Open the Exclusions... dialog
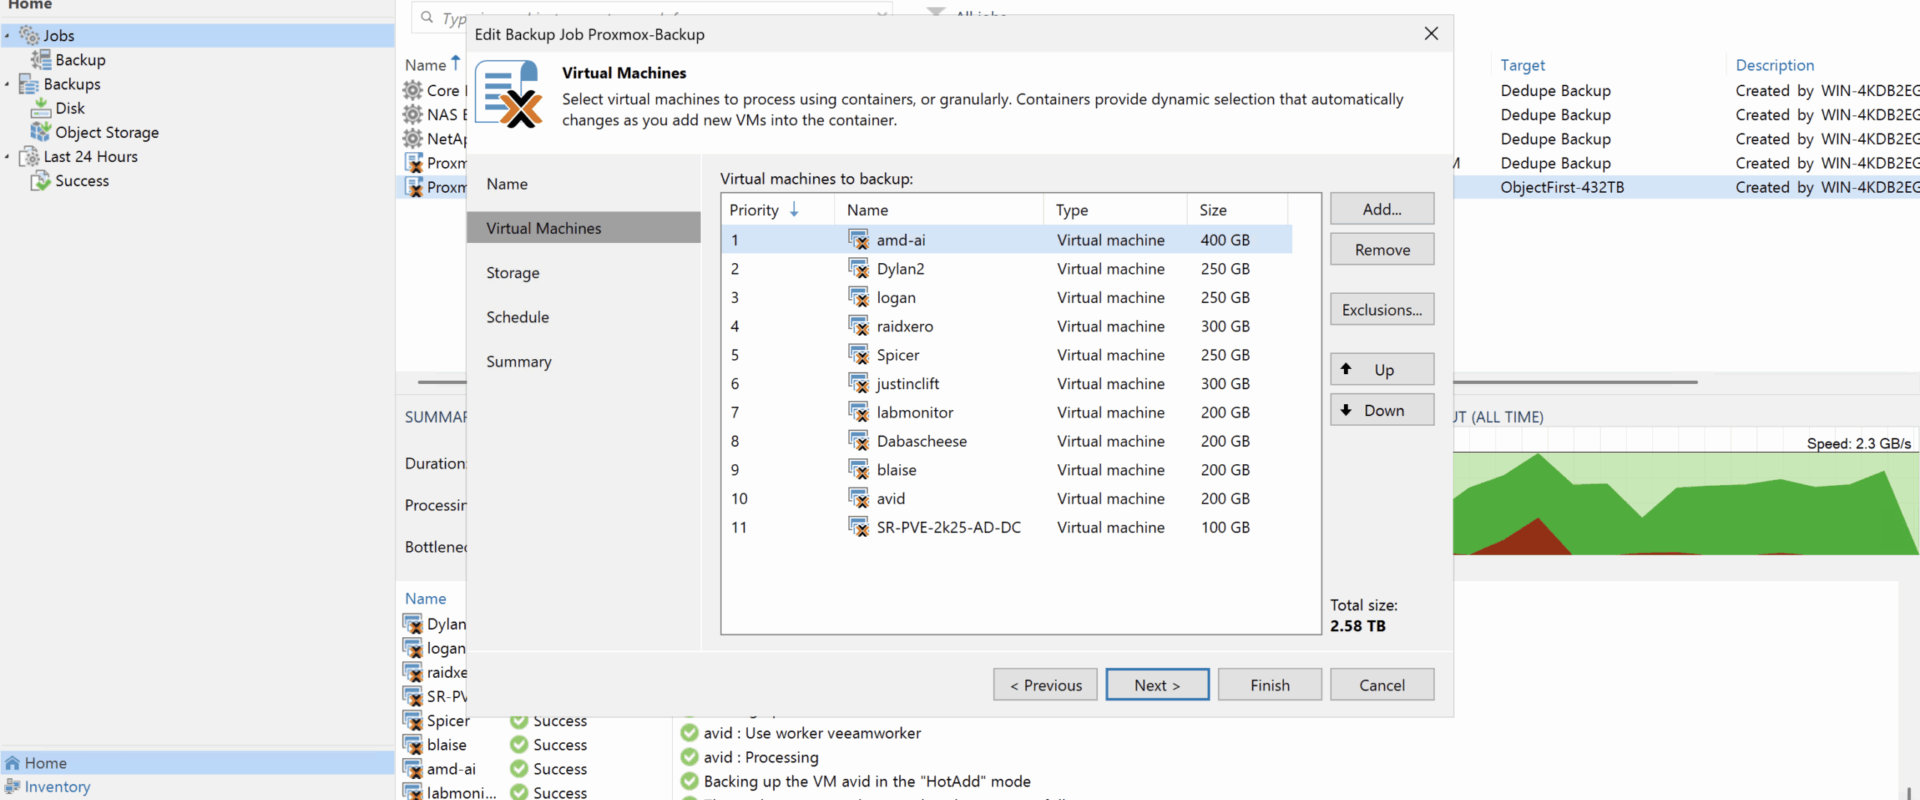The width and height of the screenshot is (1920, 800). (x=1382, y=310)
